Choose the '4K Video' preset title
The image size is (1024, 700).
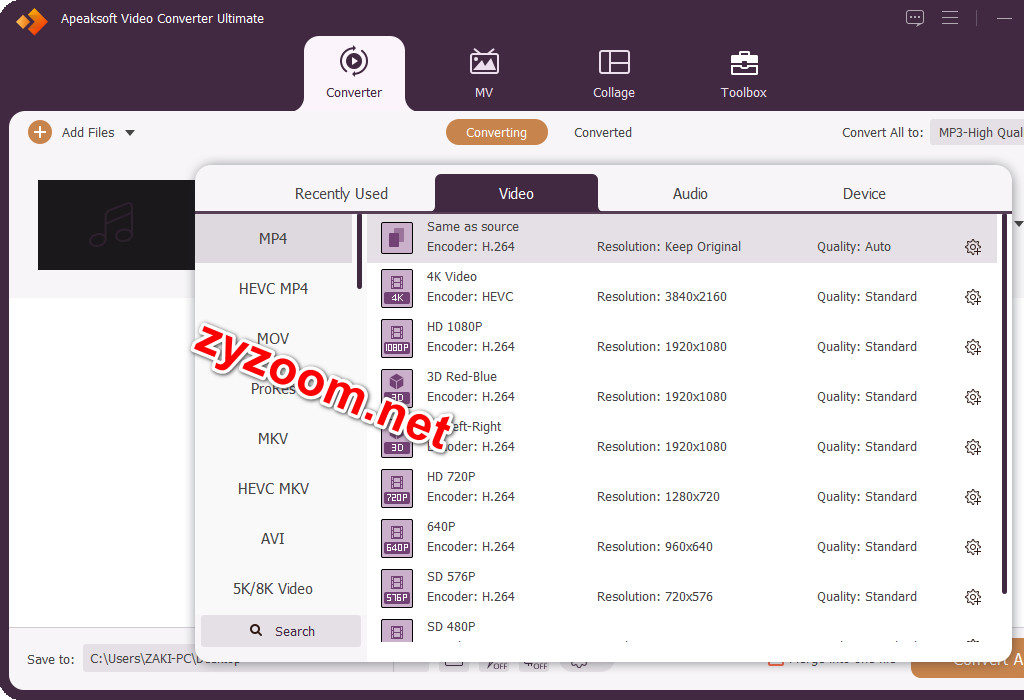452,277
